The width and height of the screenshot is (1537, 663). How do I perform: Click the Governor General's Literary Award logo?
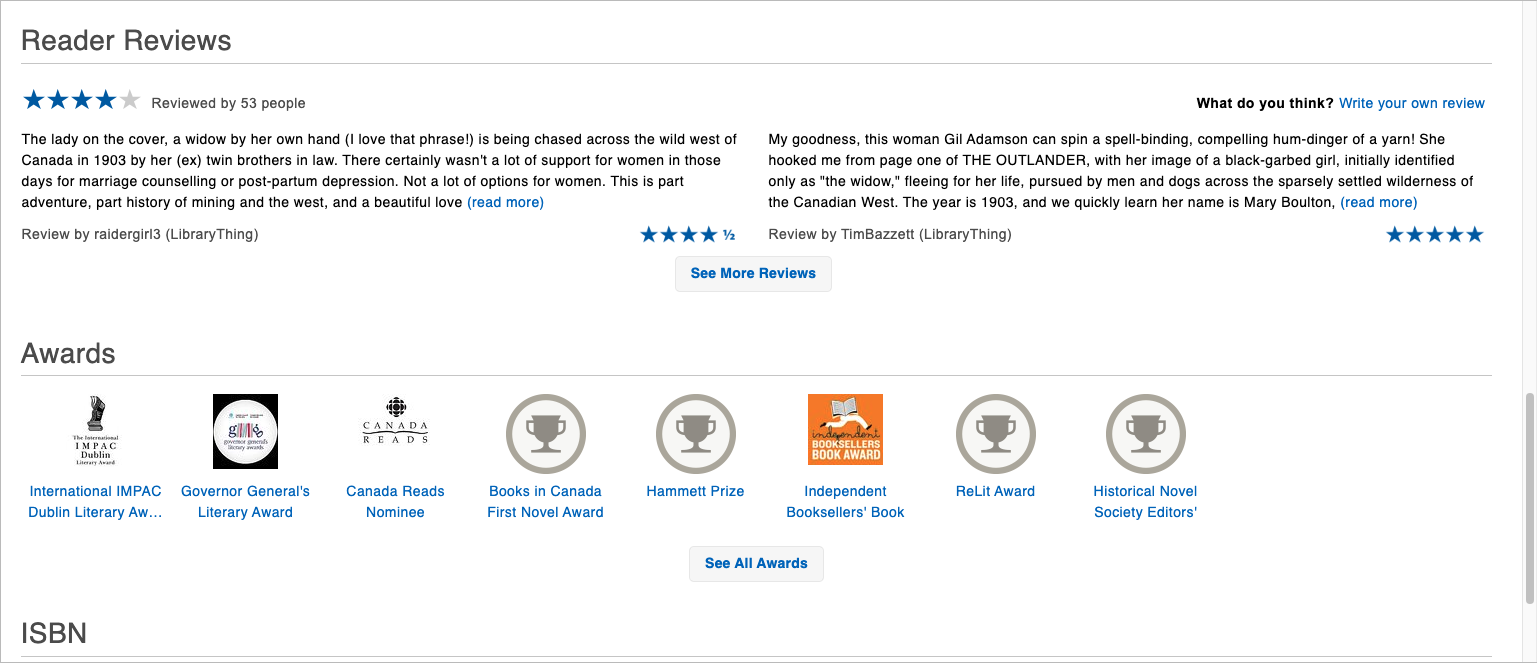[245, 431]
